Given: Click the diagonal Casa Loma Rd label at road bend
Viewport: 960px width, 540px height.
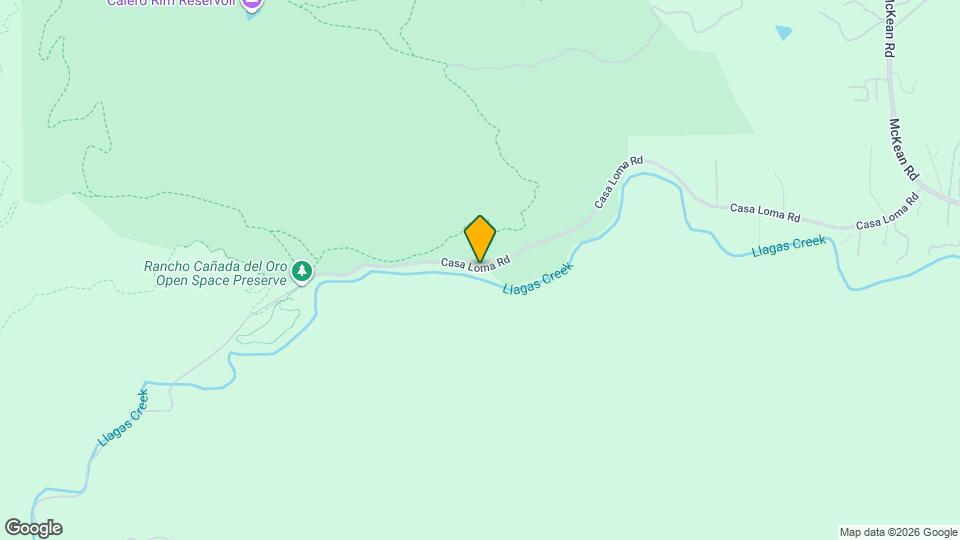Looking at the screenshot, I should (x=618, y=182).
